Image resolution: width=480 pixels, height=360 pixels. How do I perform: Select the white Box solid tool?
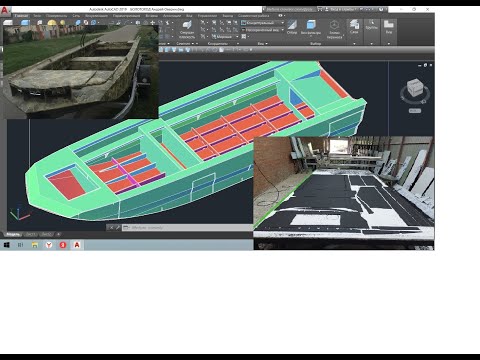[x=8, y=23]
